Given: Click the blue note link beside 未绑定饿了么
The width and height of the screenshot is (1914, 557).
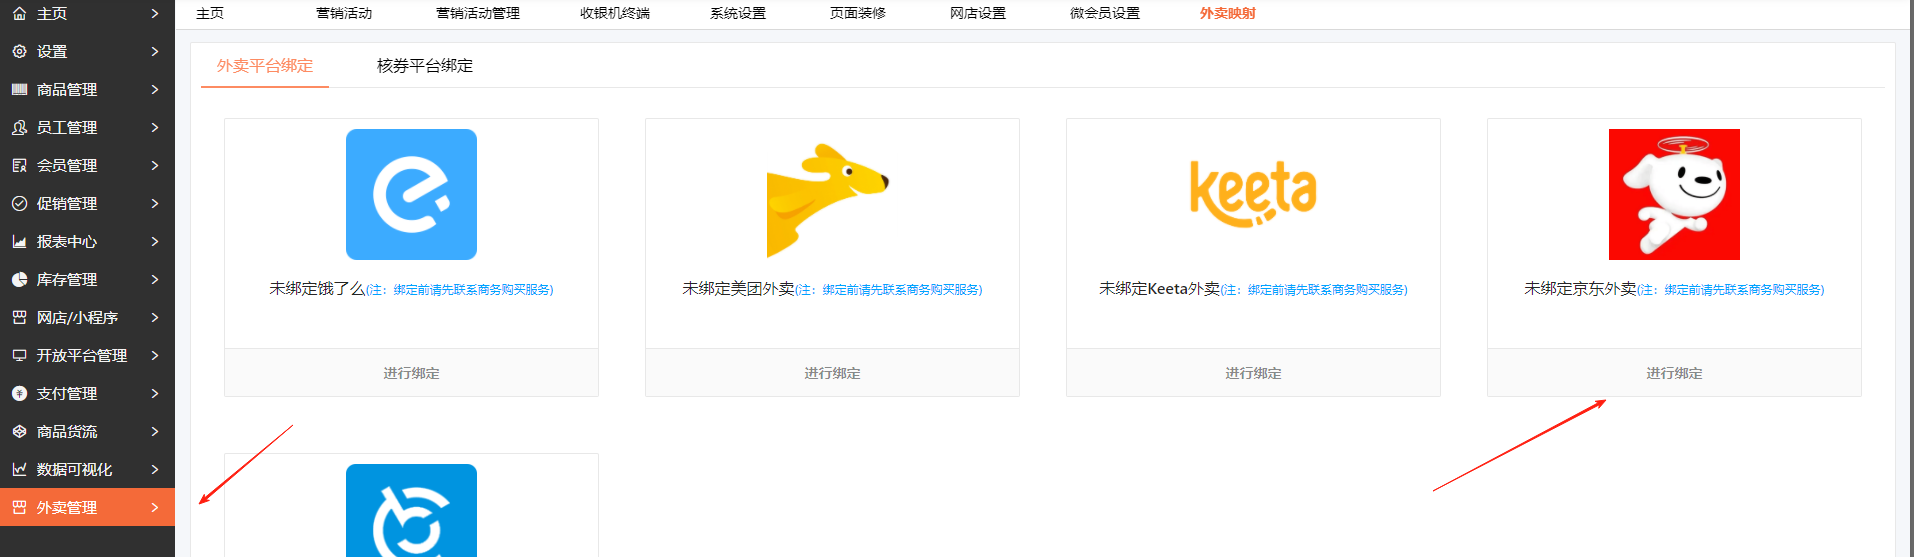Looking at the screenshot, I should [460, 290].
